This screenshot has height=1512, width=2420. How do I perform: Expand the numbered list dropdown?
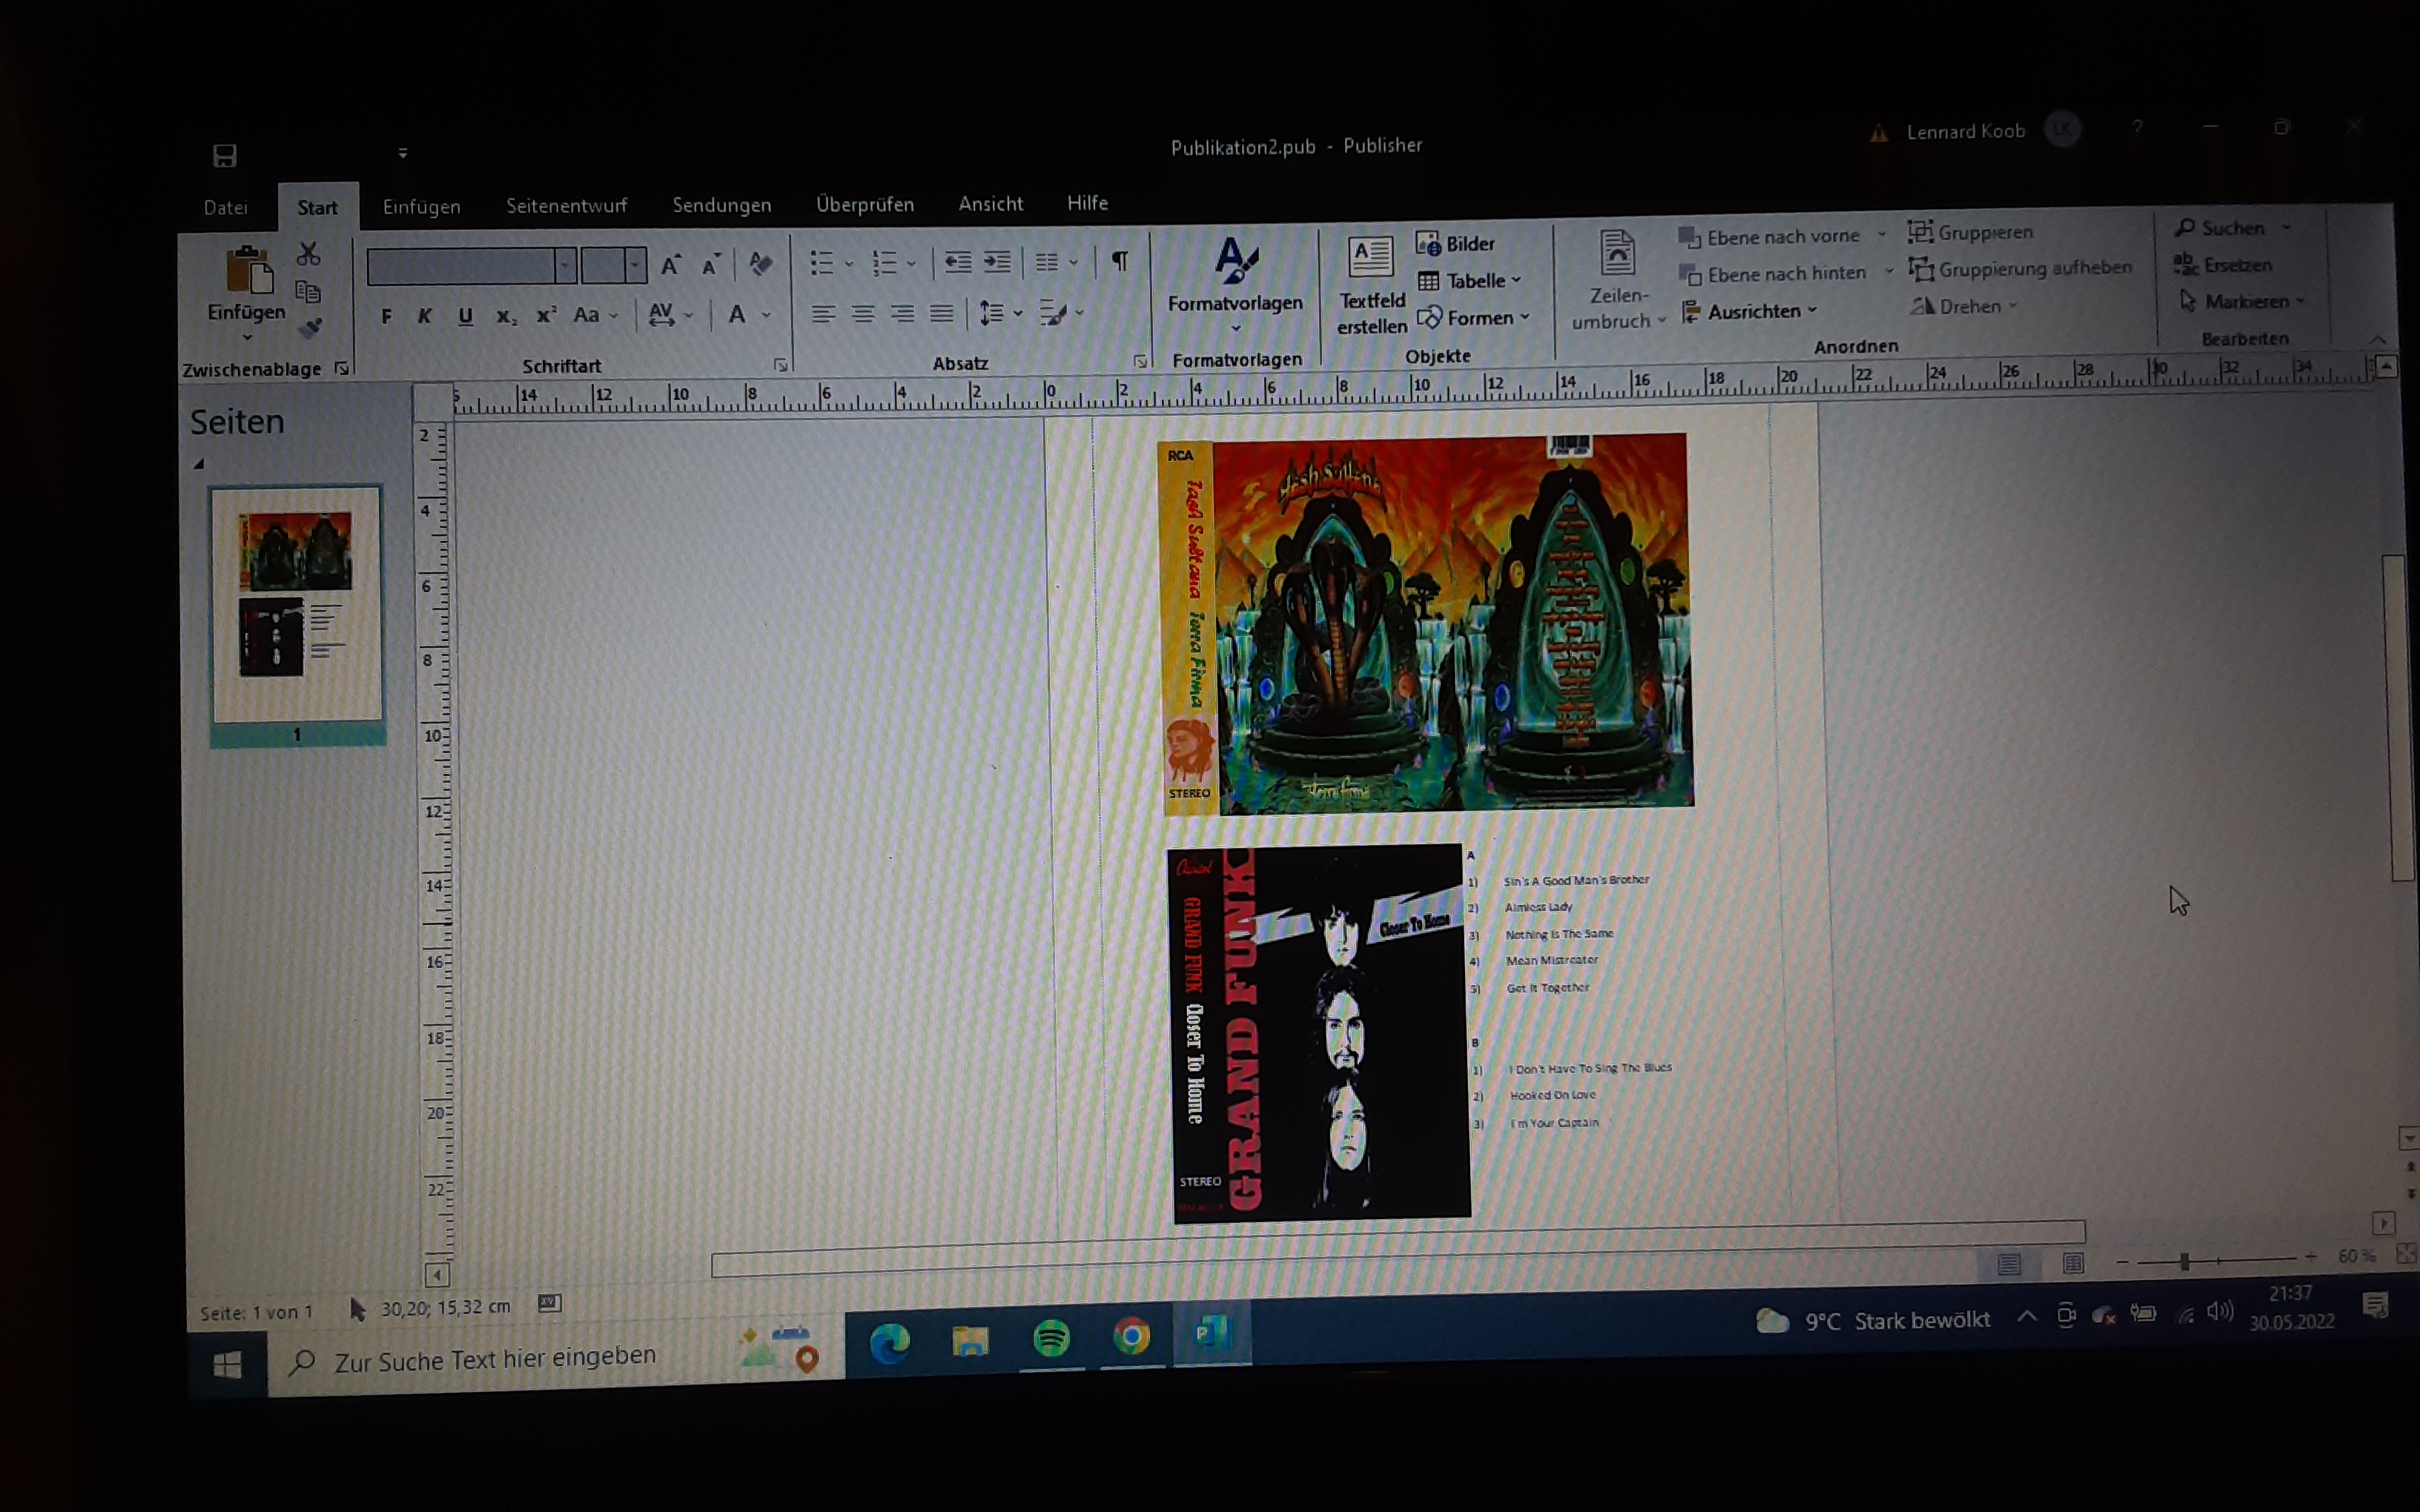(911, 264)
